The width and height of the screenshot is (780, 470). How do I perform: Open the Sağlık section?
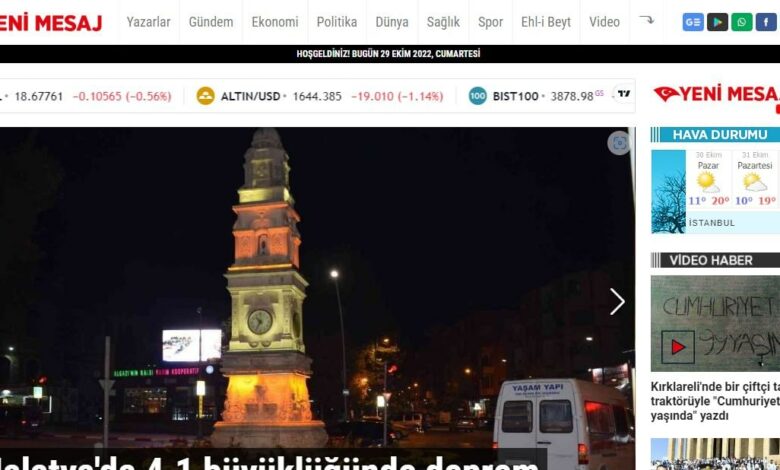coord(443,22)
